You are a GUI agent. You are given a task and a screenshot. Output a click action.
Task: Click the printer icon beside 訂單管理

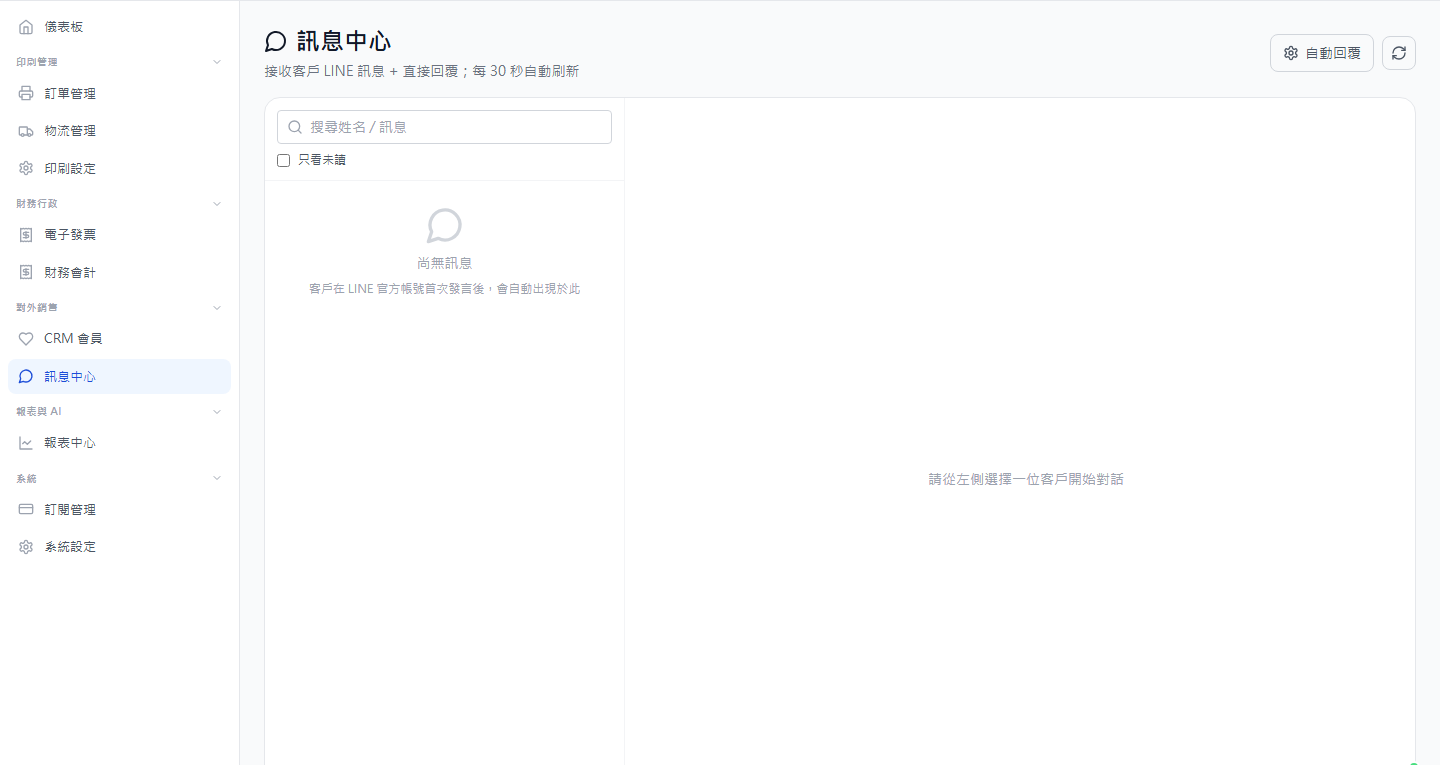pyautogui.click(x=26, y=94)
